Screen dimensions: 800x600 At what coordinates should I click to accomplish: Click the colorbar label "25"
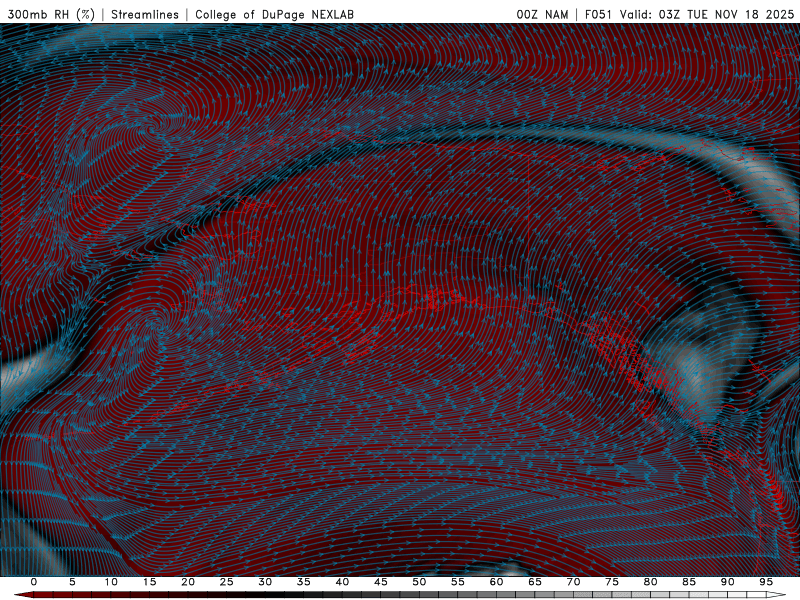(226, 582)
